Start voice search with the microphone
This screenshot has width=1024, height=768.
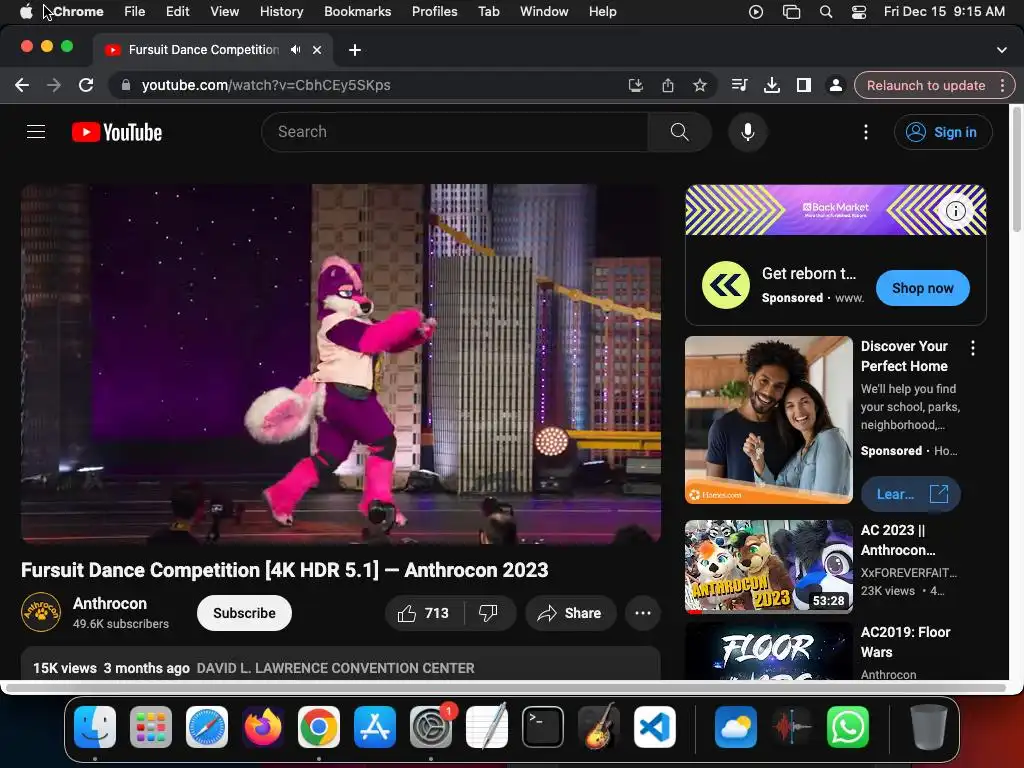[x=748, y=132]
